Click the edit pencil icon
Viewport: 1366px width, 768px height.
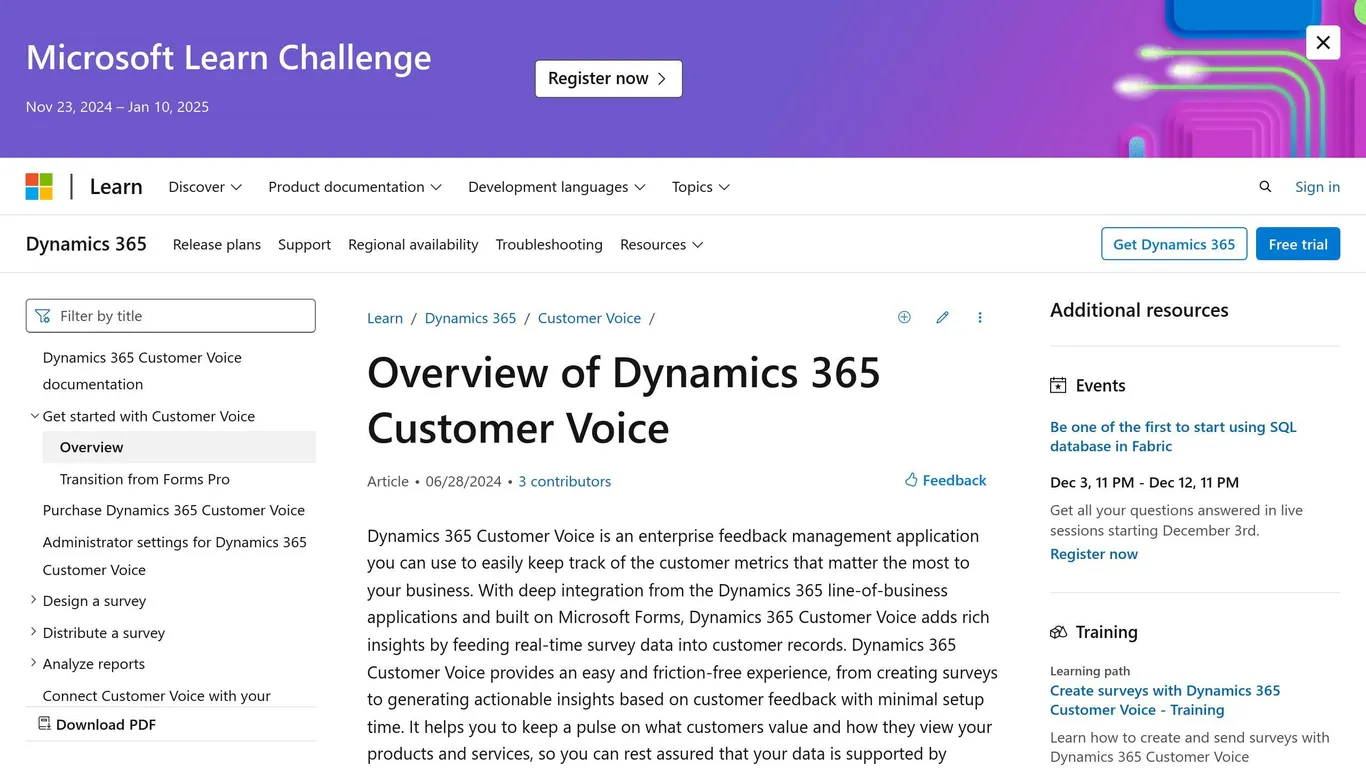942,317
